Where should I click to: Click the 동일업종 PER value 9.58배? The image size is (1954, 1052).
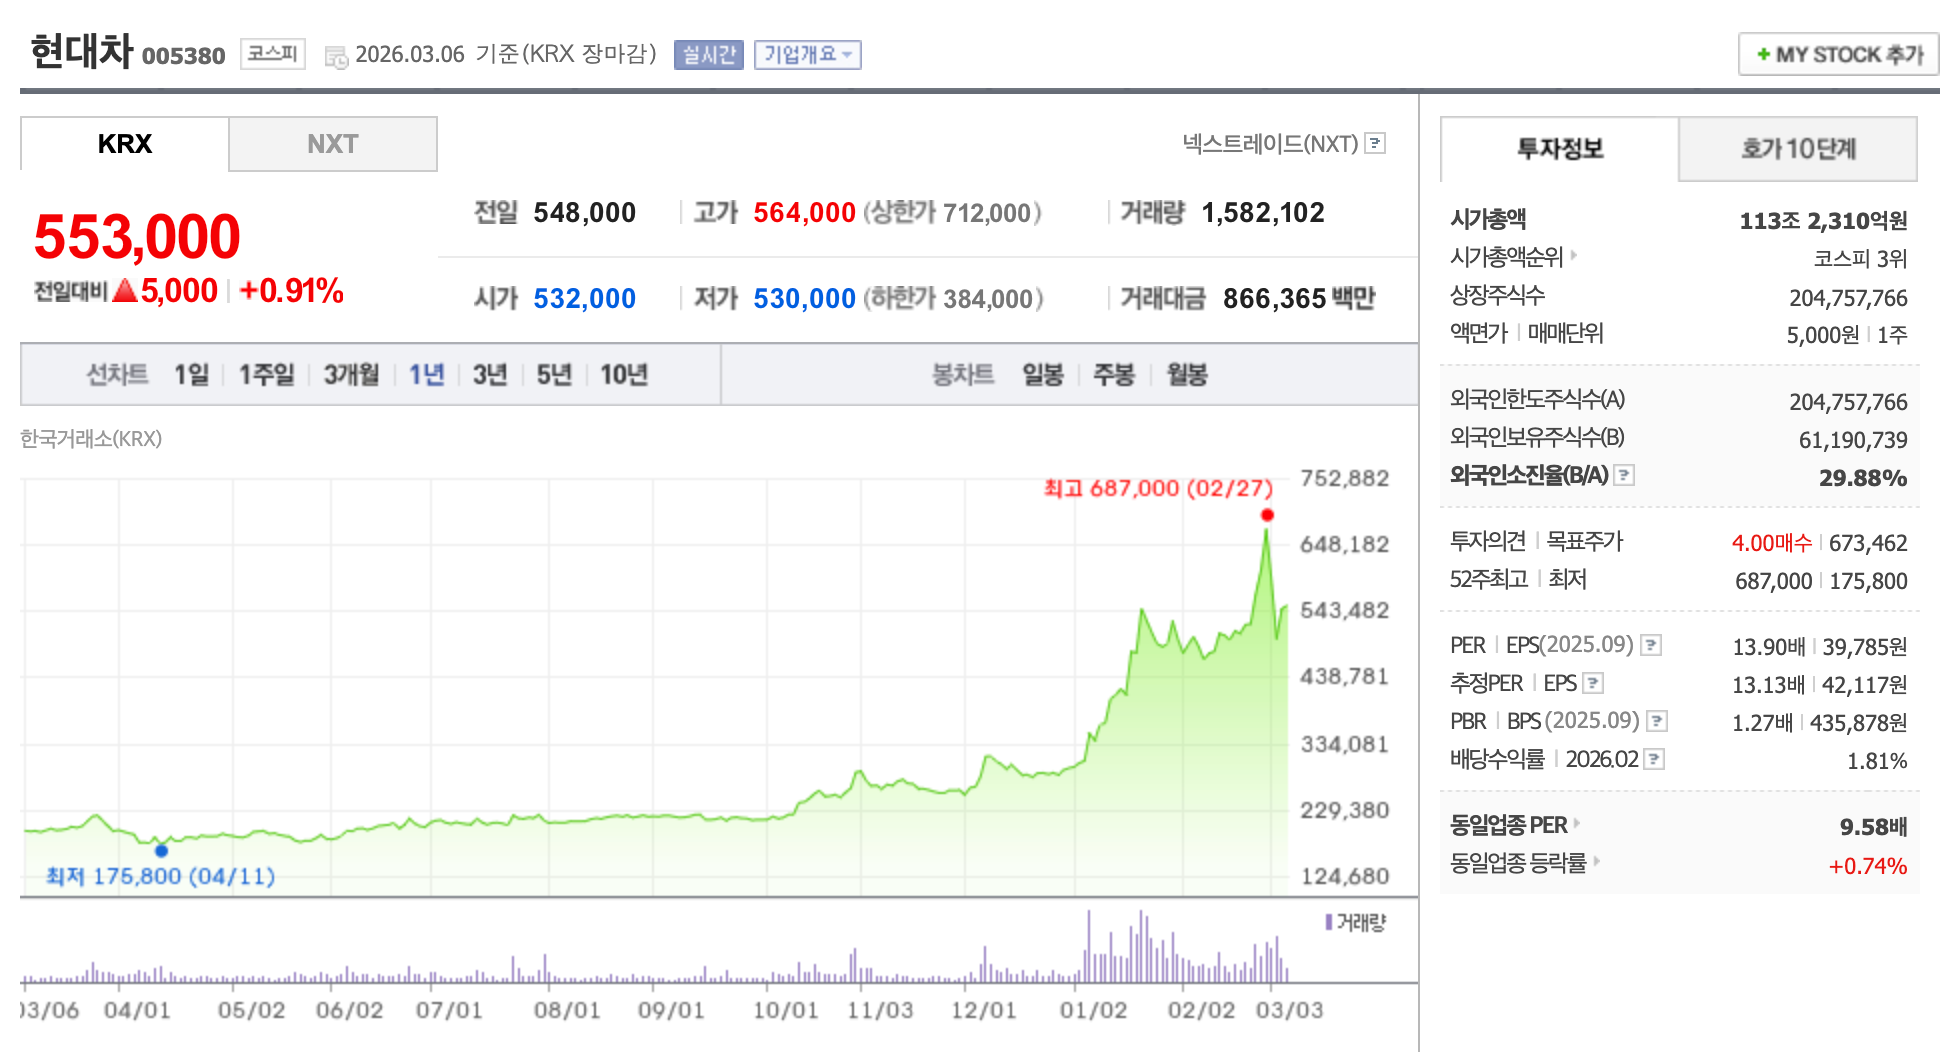(1873, 827)
